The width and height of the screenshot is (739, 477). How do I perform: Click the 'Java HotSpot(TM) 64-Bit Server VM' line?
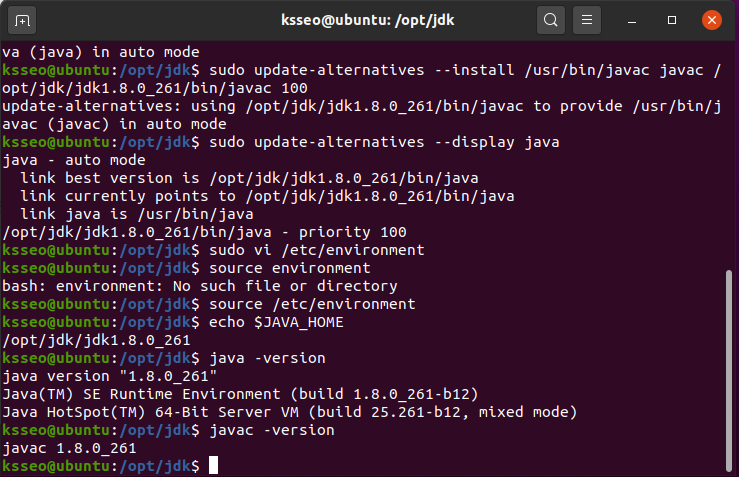(290, 412)
